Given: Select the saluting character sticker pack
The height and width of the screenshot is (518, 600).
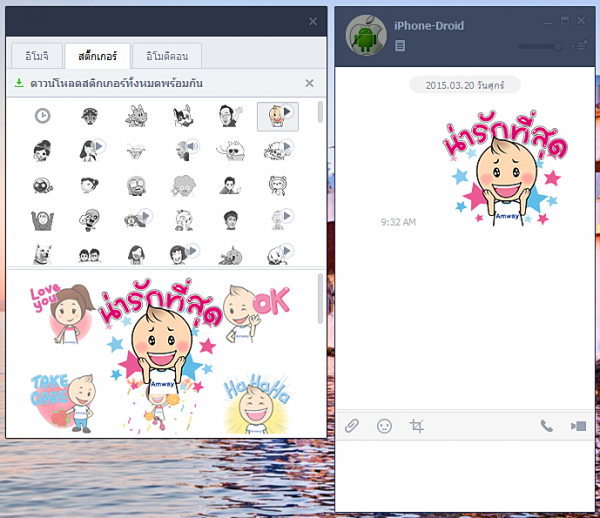Looking at the screenshot, I should (90, 220).
